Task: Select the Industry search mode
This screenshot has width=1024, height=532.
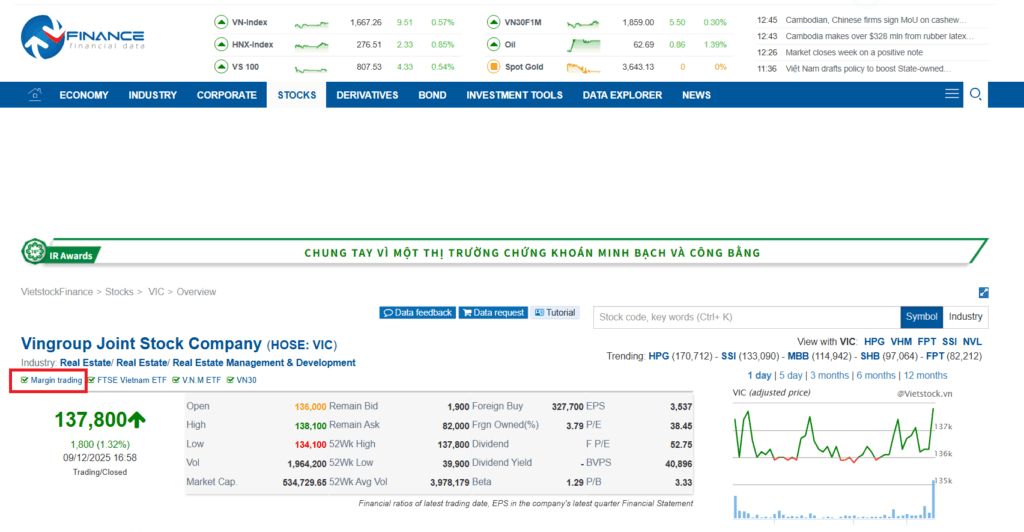Action: tap(965, 317)
